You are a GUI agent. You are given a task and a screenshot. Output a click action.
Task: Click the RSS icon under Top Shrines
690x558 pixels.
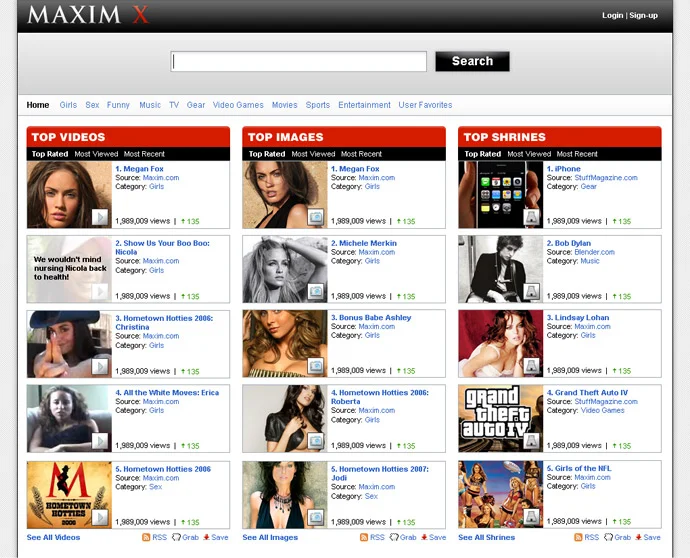click(x=579, y=537)
